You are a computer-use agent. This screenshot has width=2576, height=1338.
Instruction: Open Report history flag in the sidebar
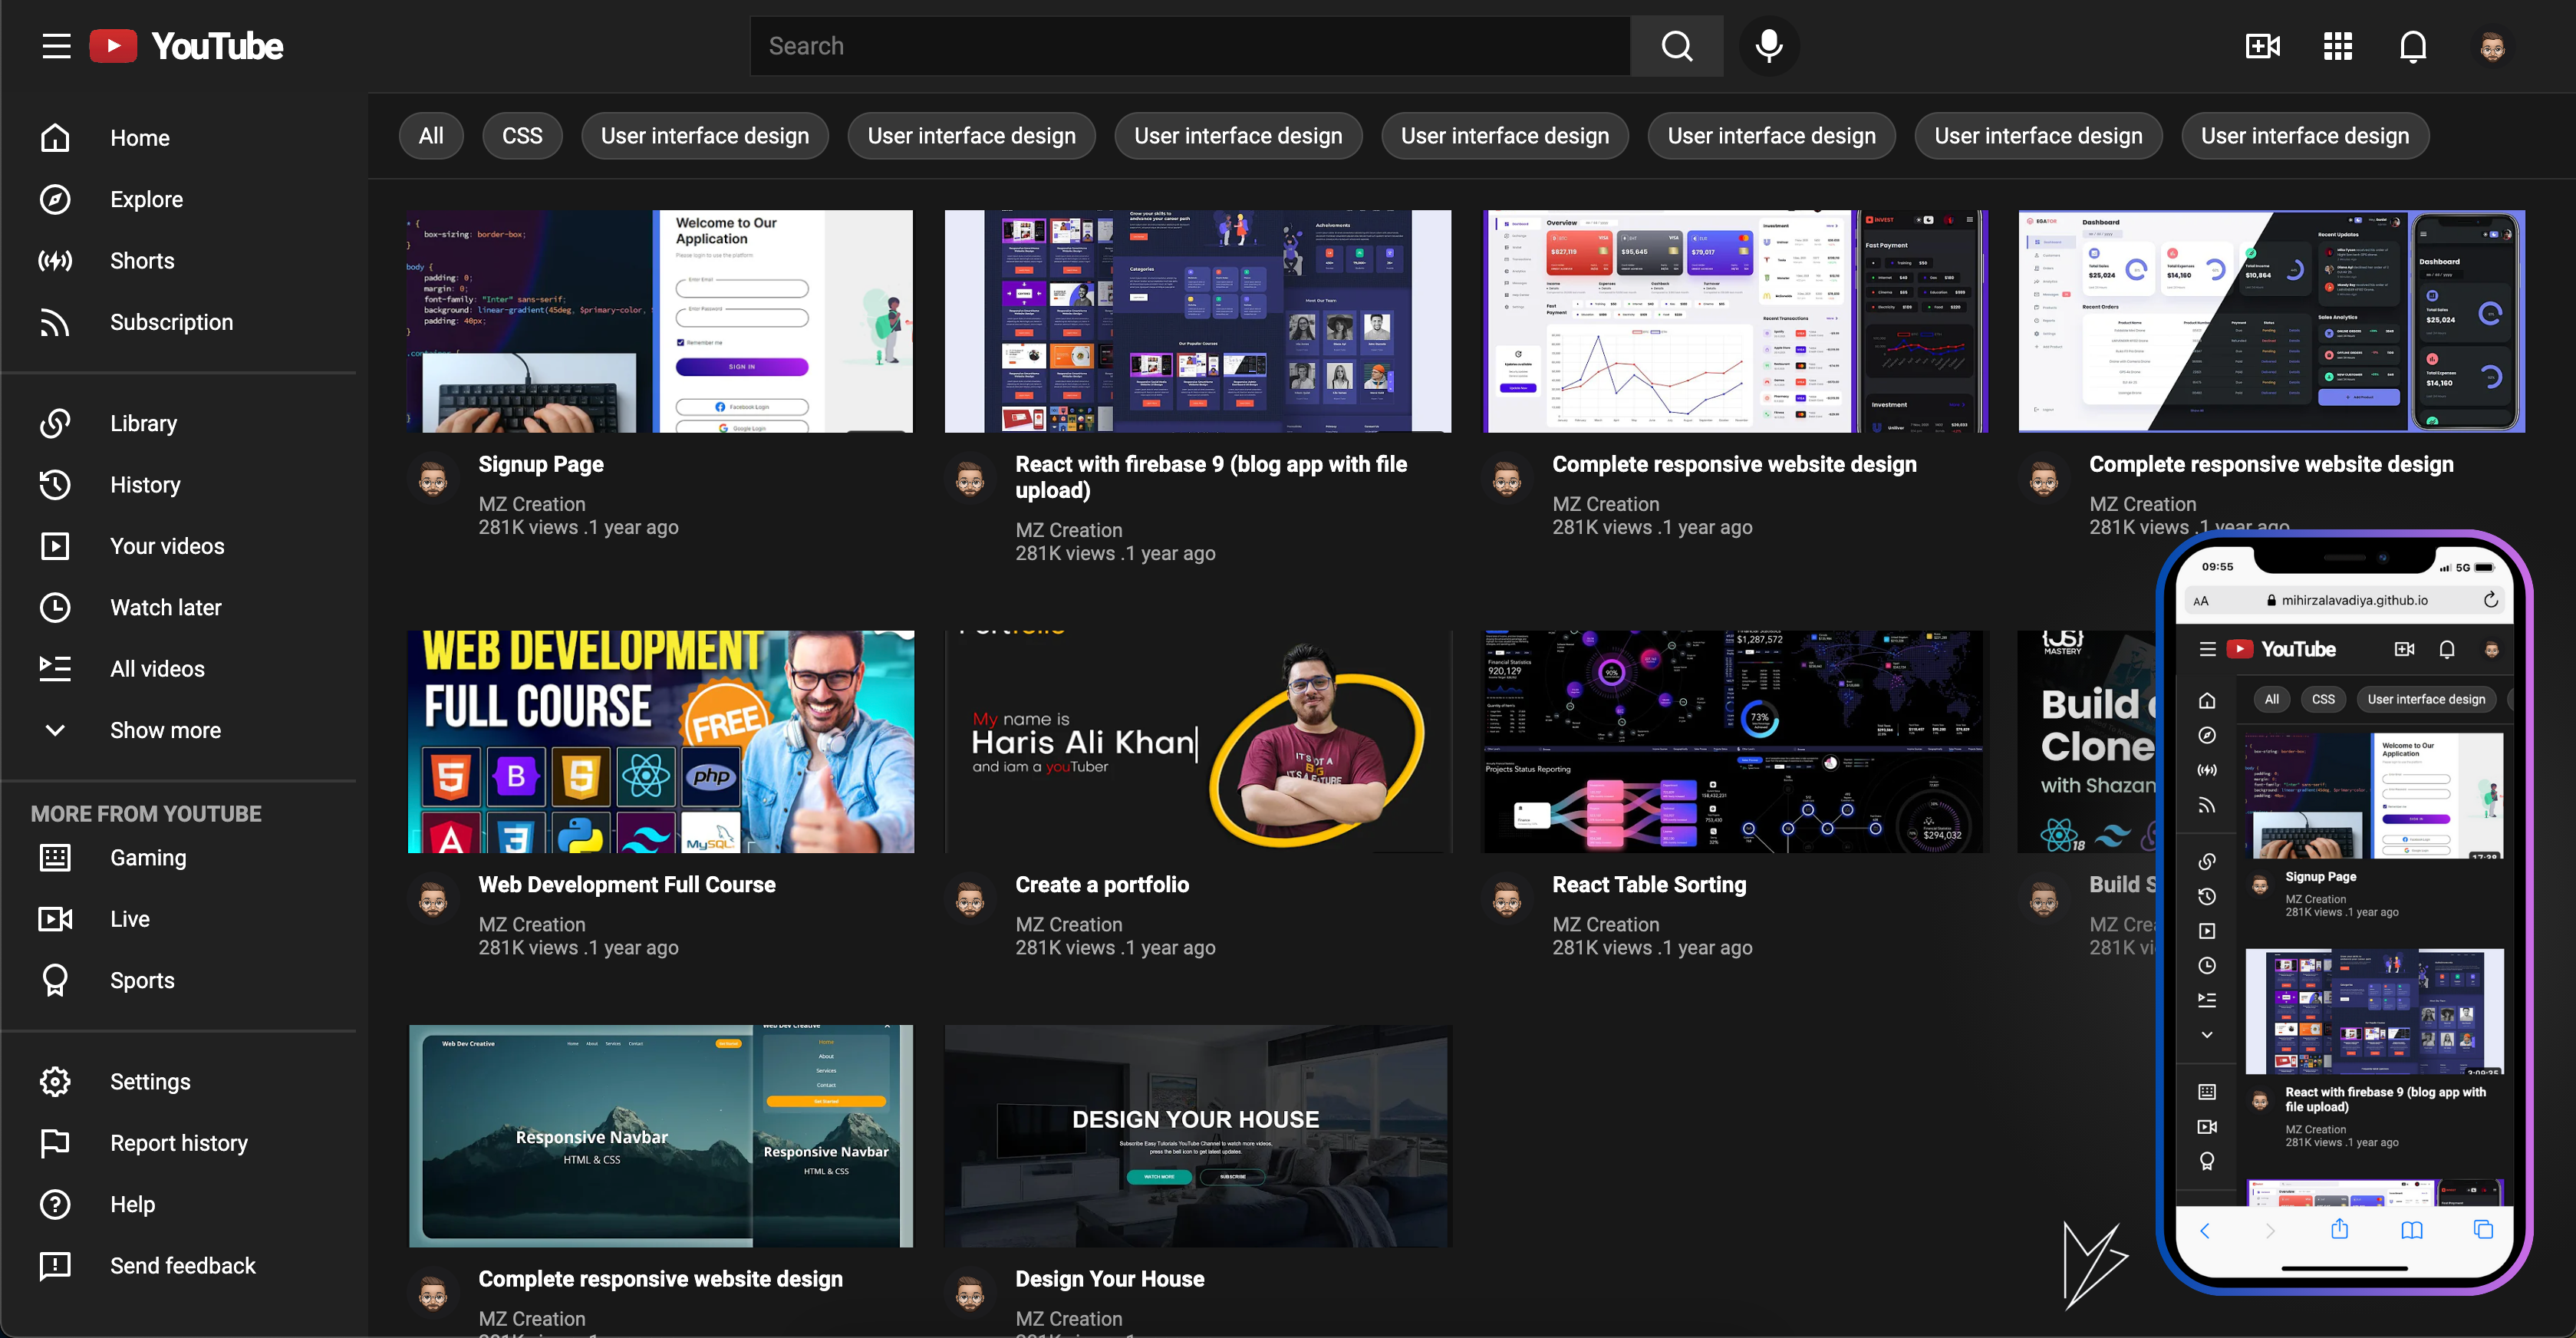coord(180,1143)
